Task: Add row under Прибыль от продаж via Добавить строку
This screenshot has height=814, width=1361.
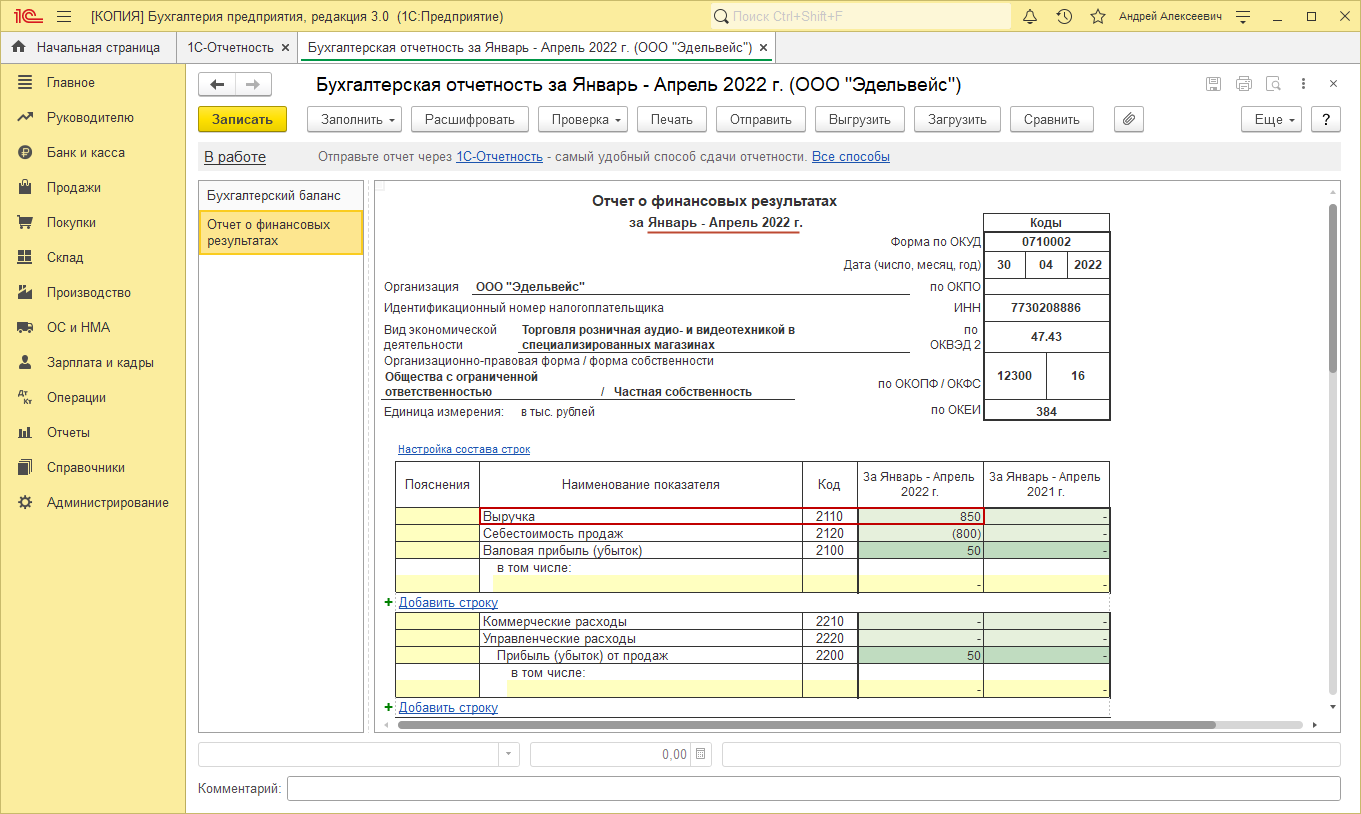Action: pyautogui.click(x=448, y=708)
